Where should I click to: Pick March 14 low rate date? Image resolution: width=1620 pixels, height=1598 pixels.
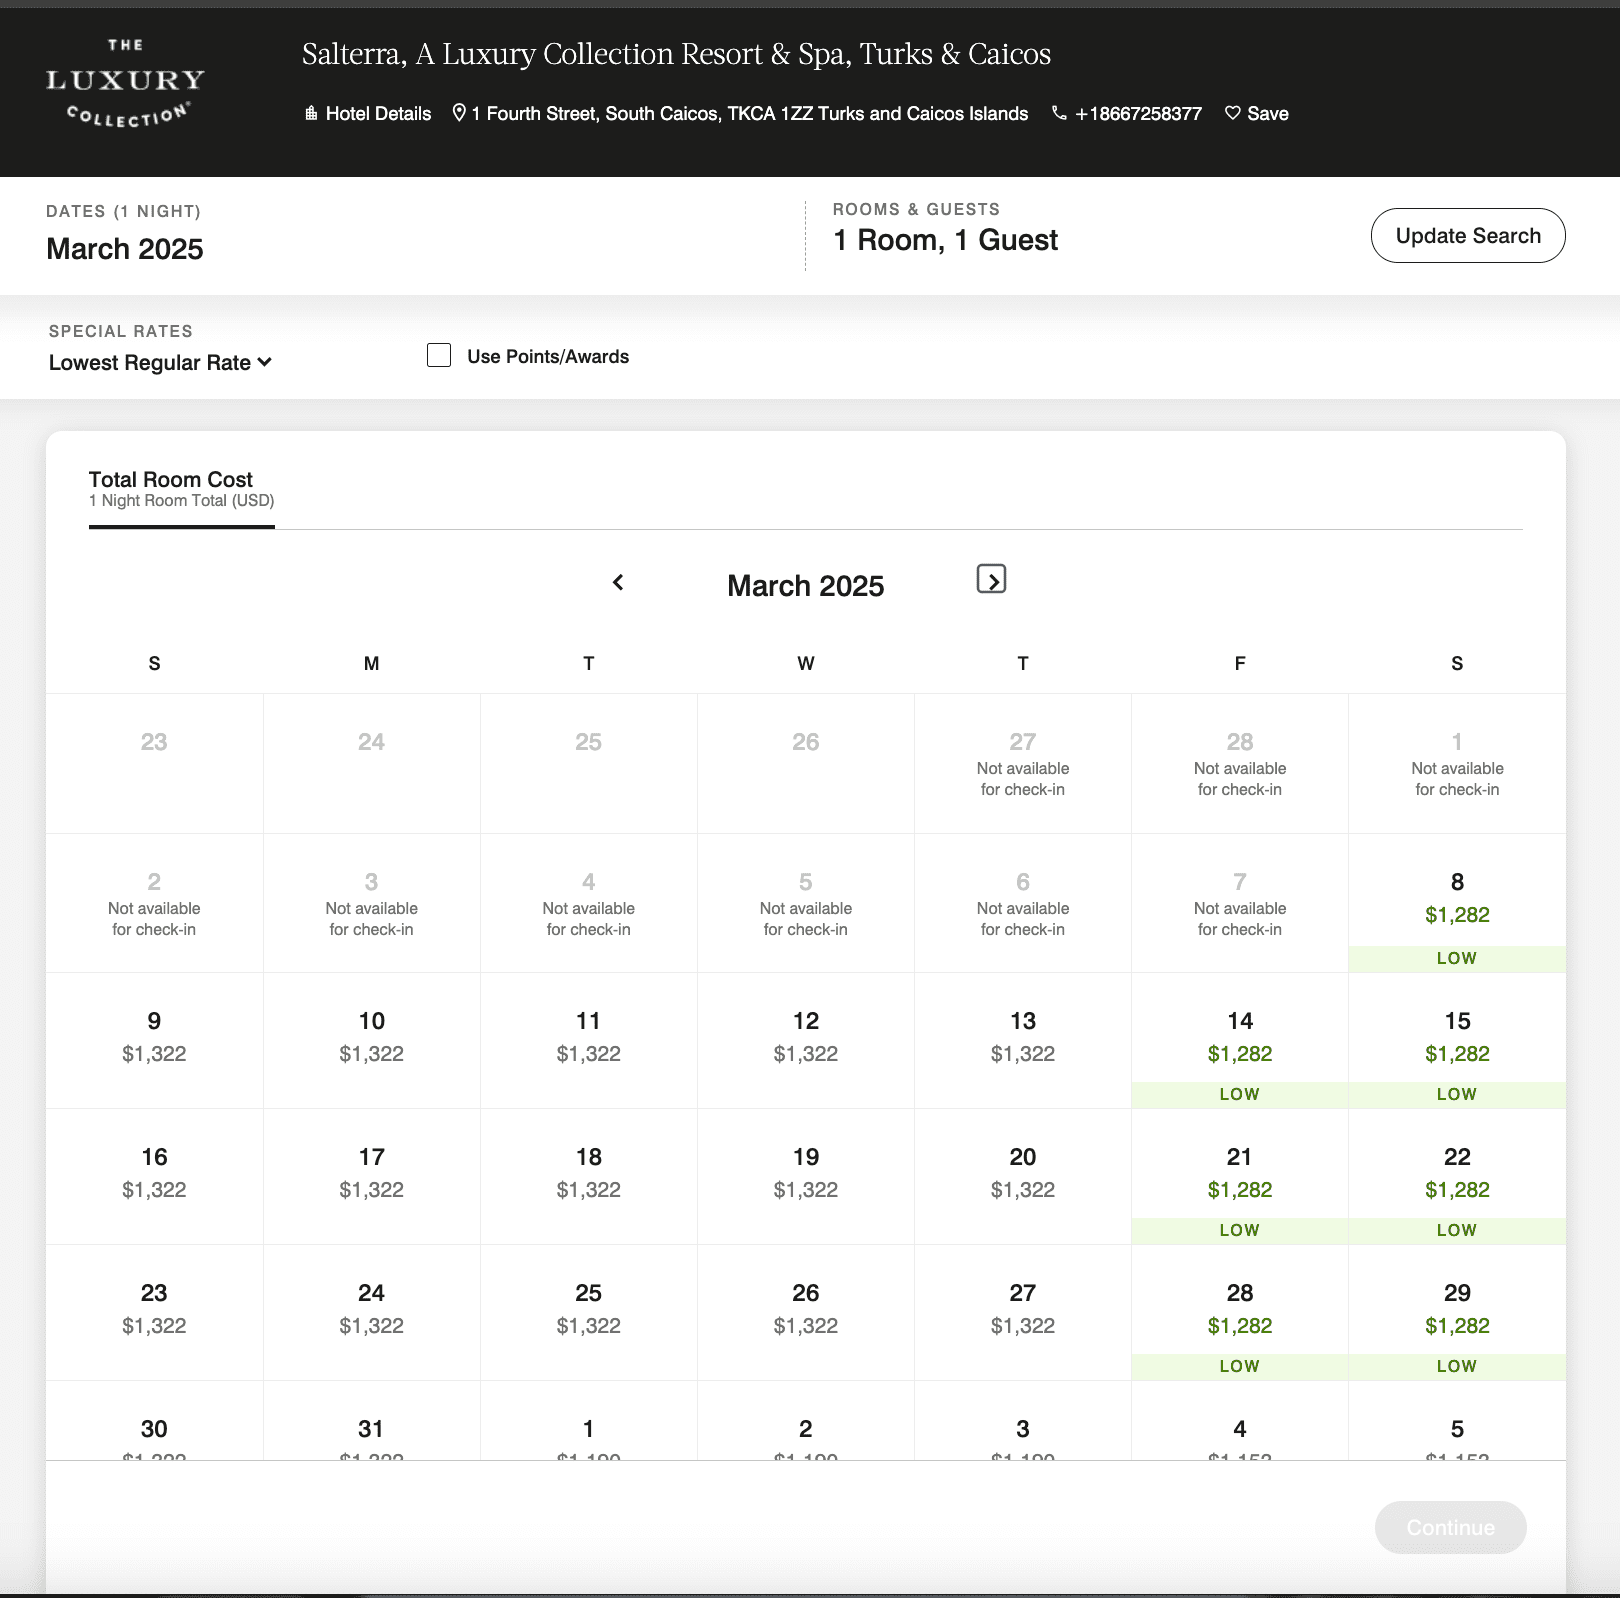1240,1040
